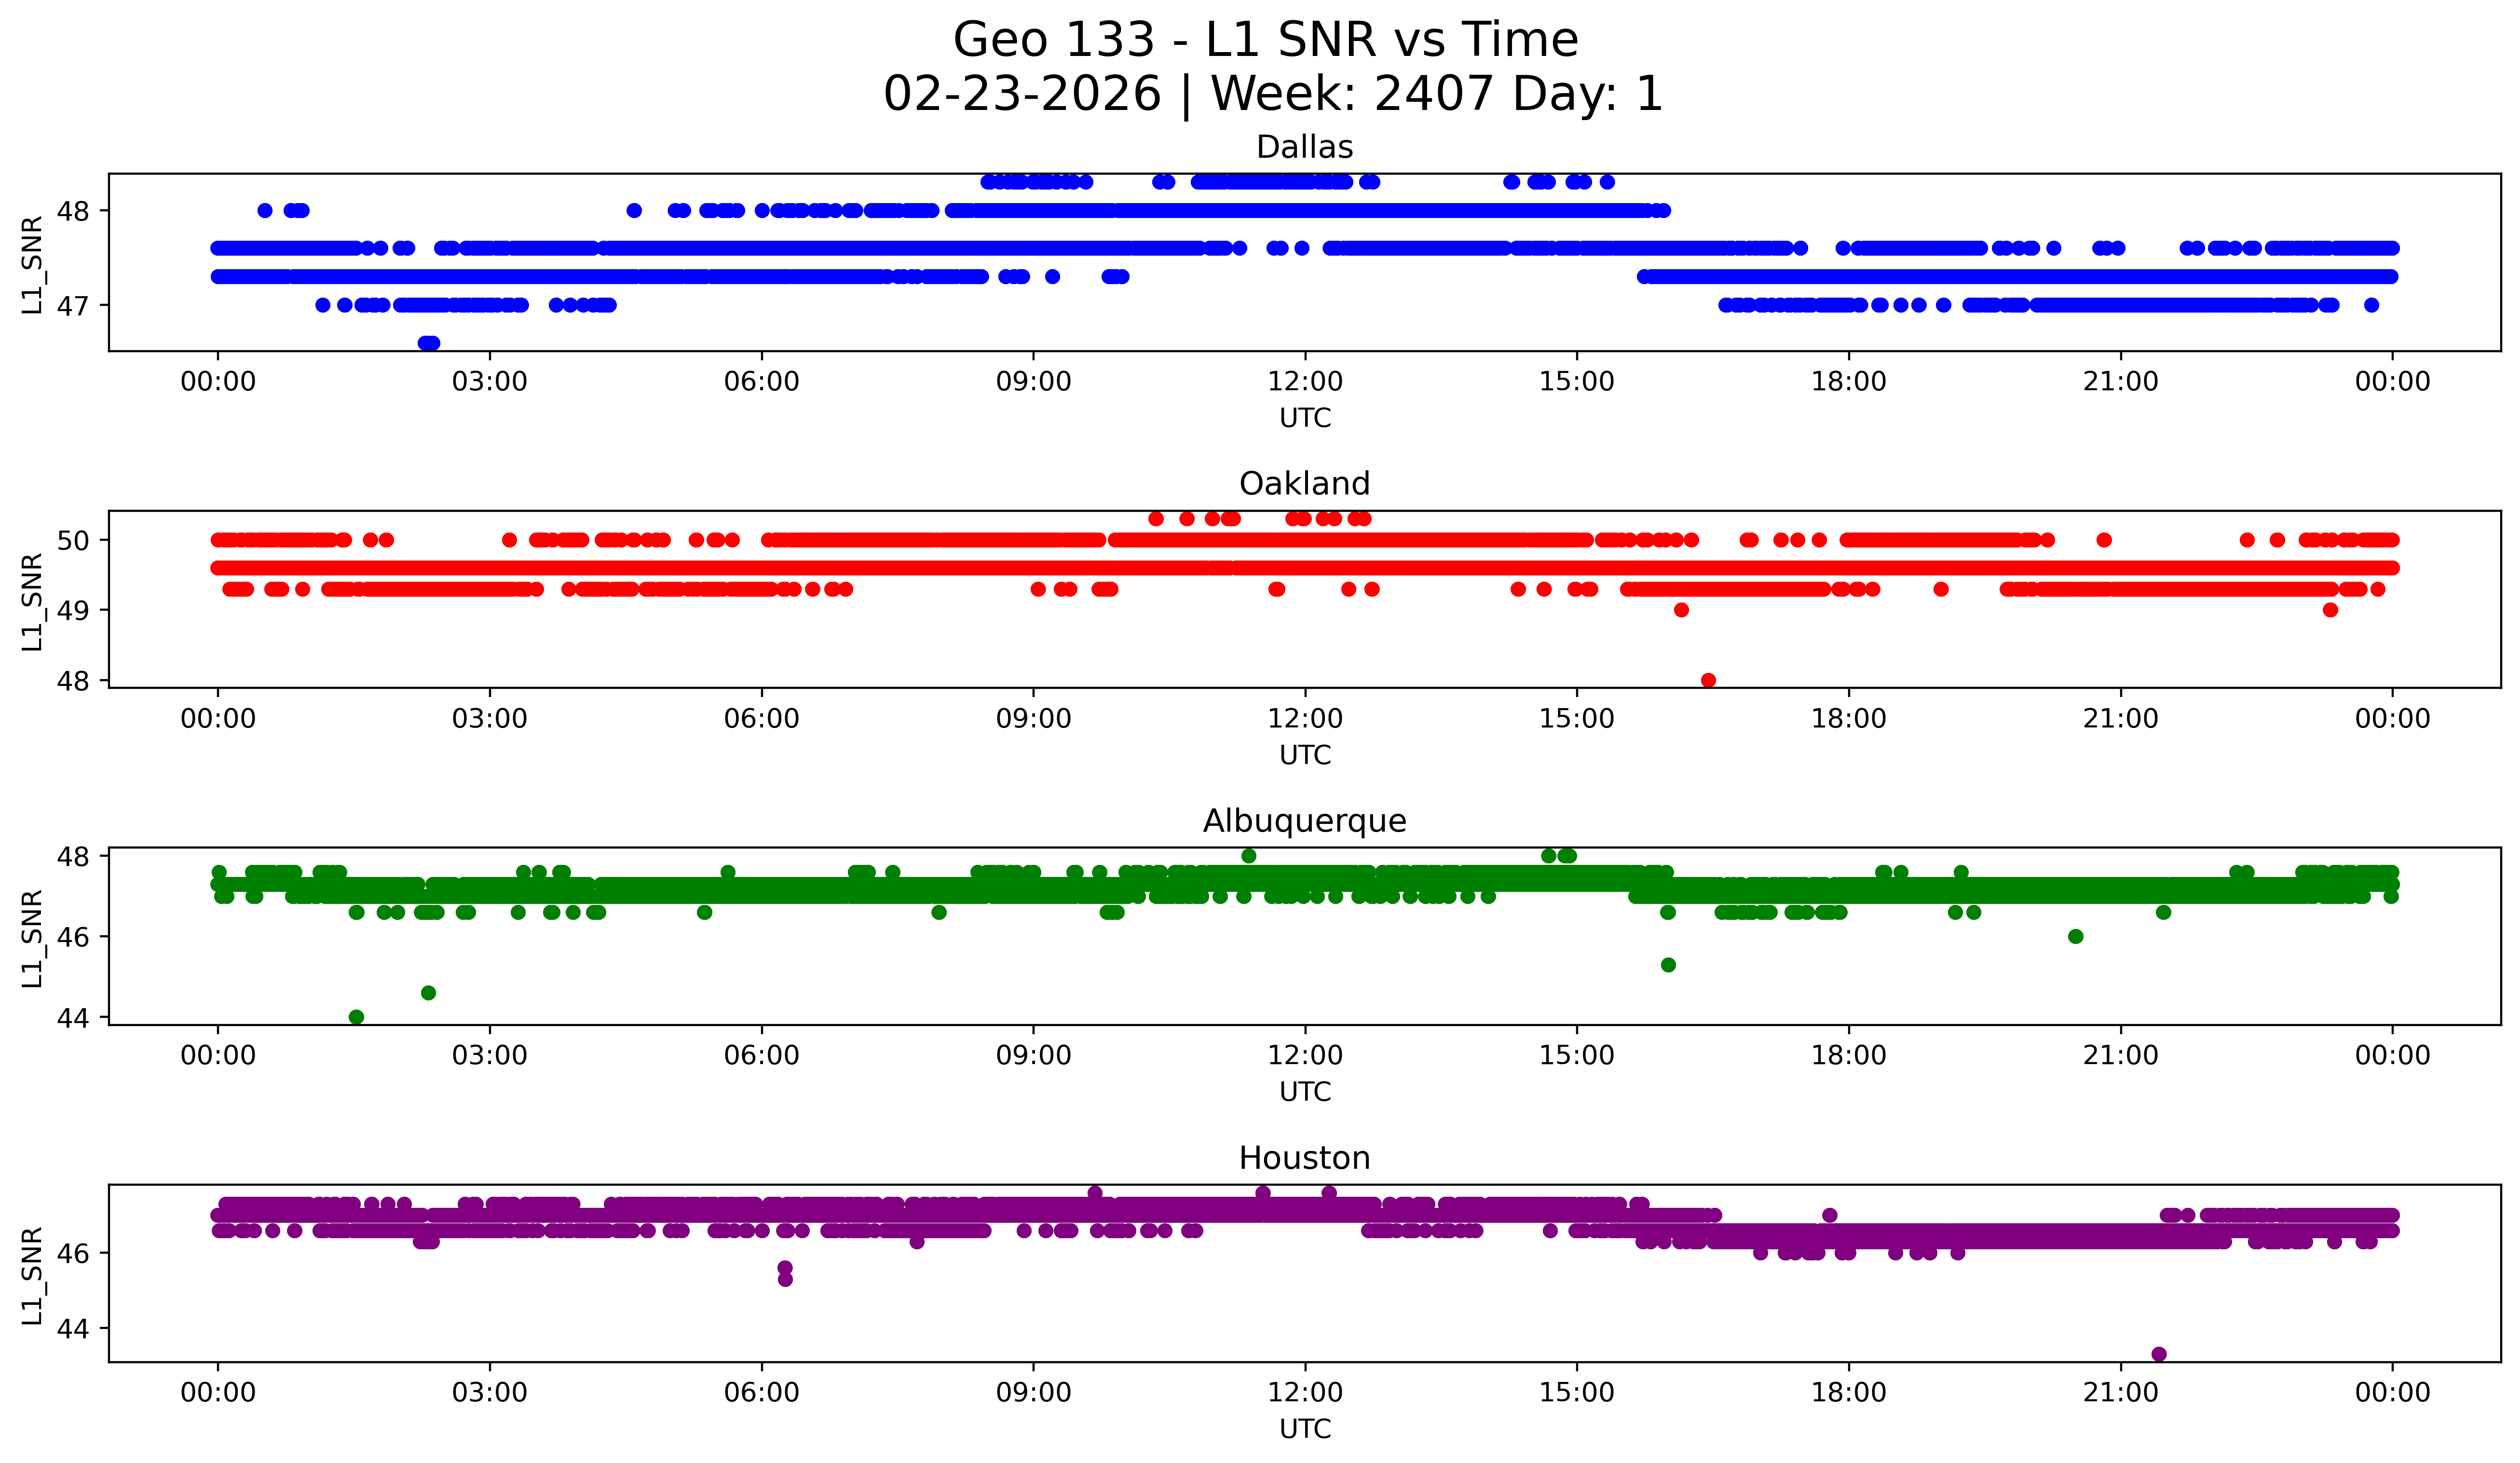Click the lowest purple outlier point in Houston plot
The width and height of the screenshot is (2520, 1463).
pyautogui.click(x=2158, y=1354)
